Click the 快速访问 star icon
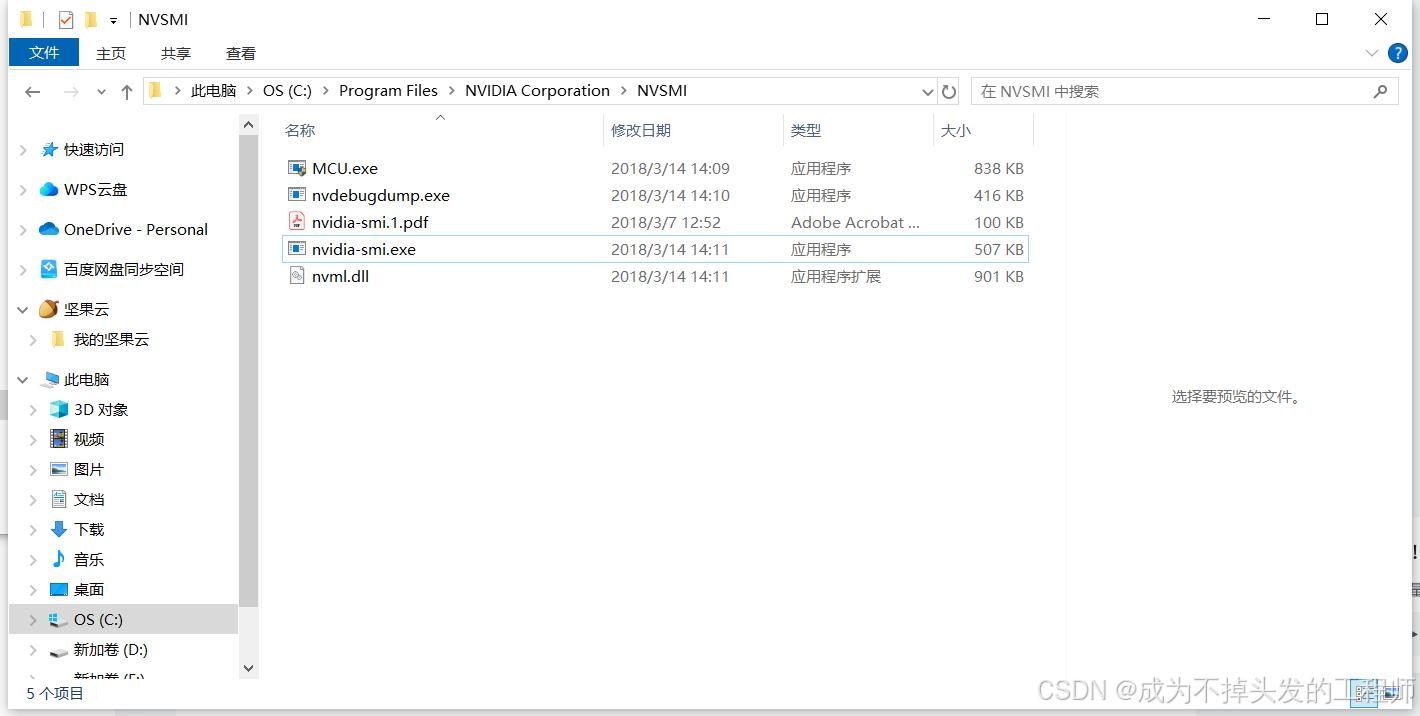 click(49, 149)
